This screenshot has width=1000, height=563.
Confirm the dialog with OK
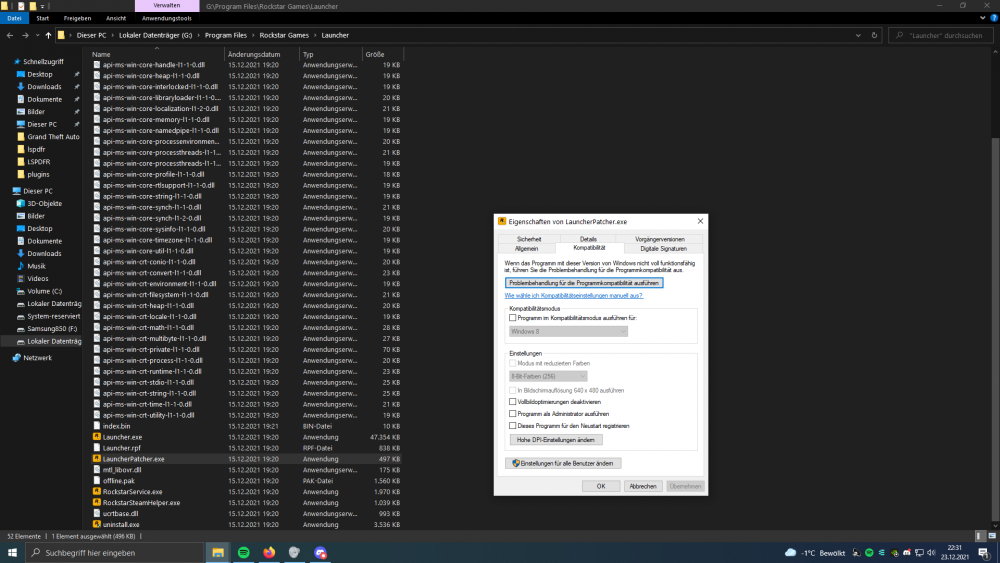coord(601,486)
